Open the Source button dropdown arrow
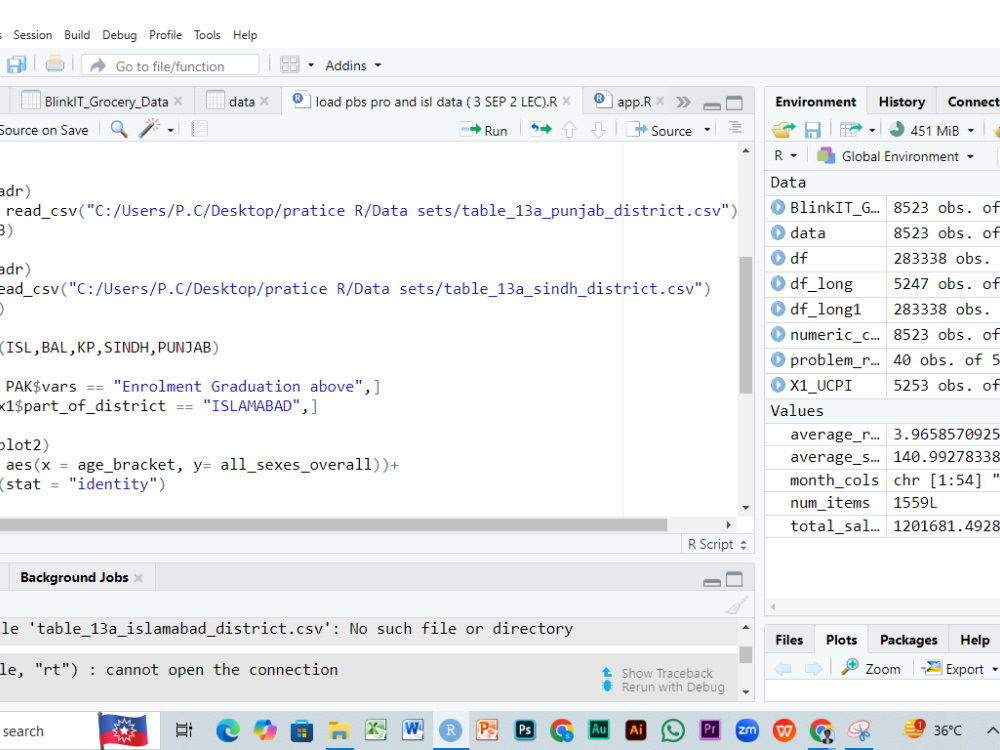The height and width of the screenshot is (750, 1000). (x=707, y=130)
